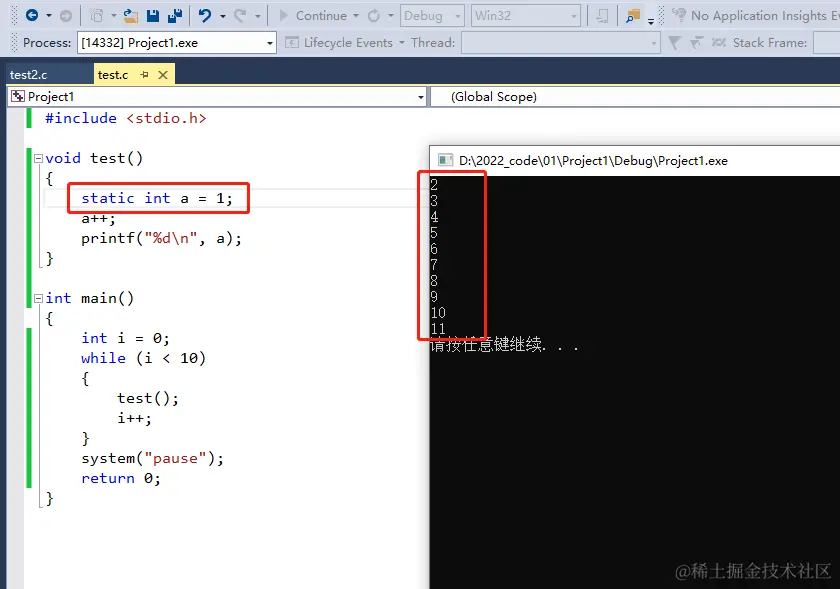Viewport: 840px width, 589px height.
Task: Collapse the int main() function block
Action: [38, 299]
